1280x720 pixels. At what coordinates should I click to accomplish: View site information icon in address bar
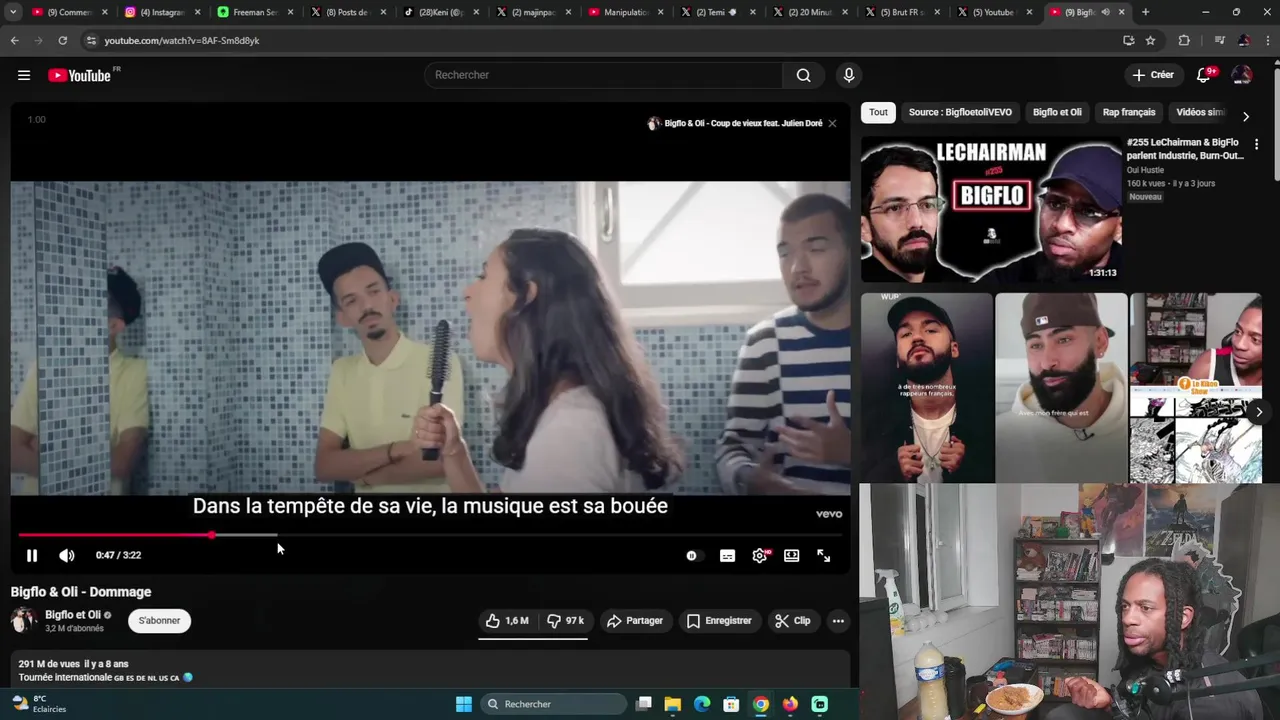tap(91, 40)
